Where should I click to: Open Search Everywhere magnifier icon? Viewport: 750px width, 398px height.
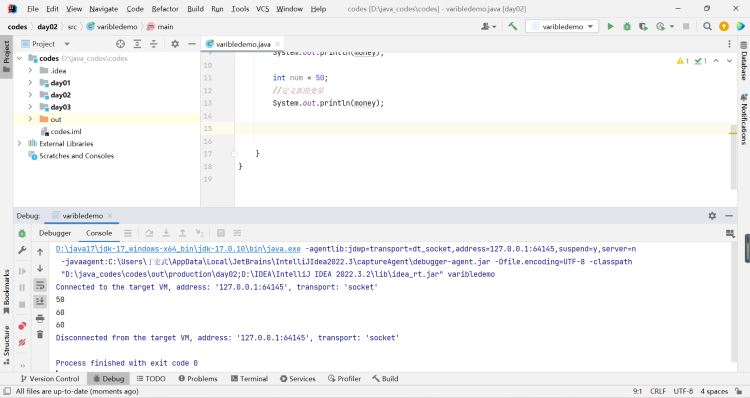[x=707, y=27]
